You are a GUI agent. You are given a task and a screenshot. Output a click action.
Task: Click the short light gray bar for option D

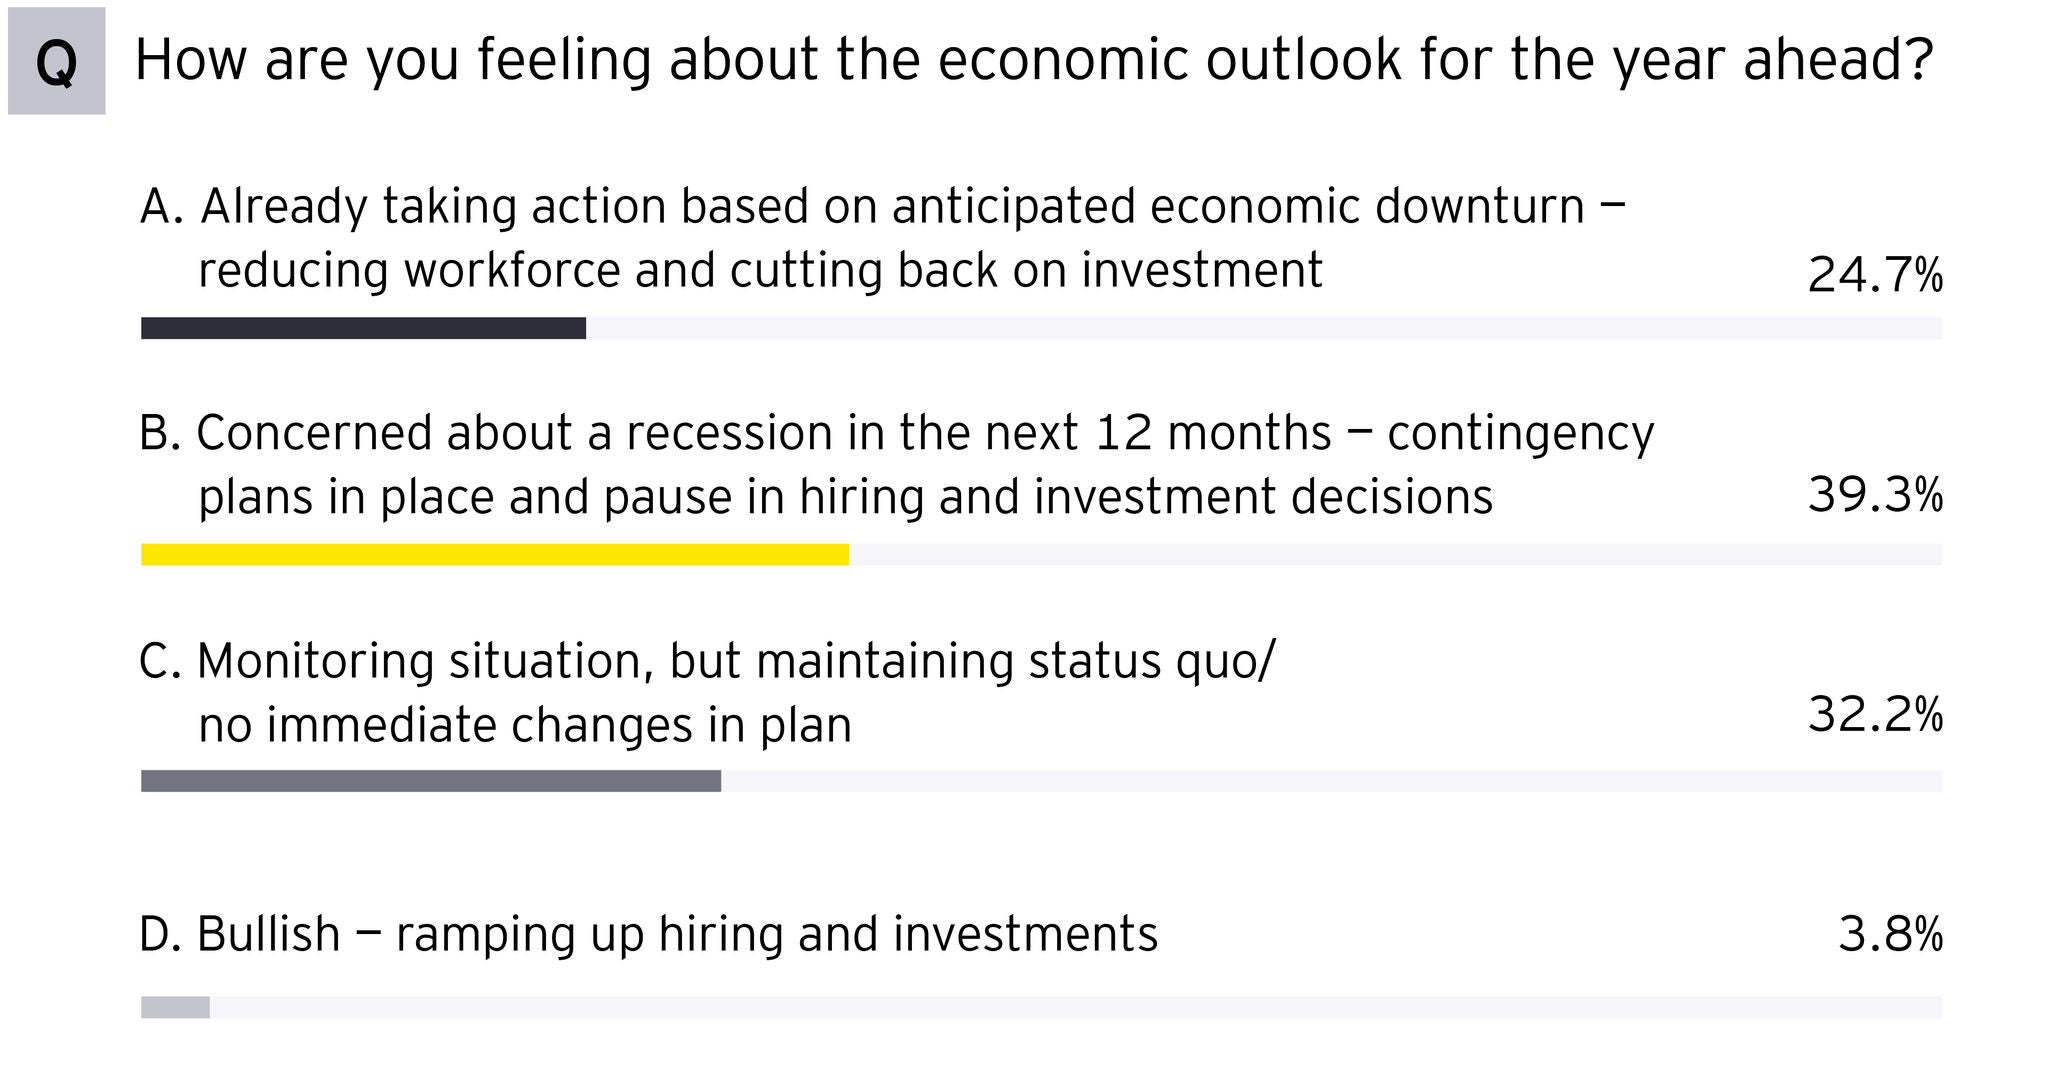(x=175, y=1007)
